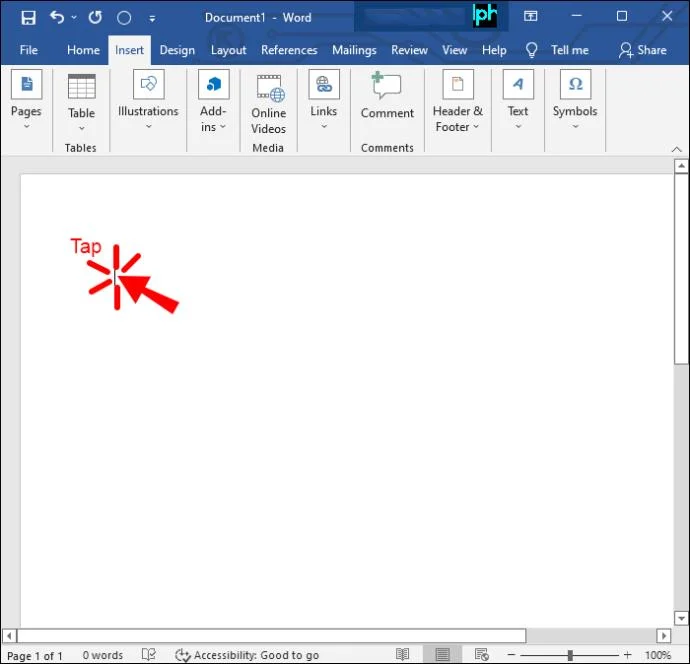
Task: Click Accessibility: Good to go status
Action: tap(247, 655)
